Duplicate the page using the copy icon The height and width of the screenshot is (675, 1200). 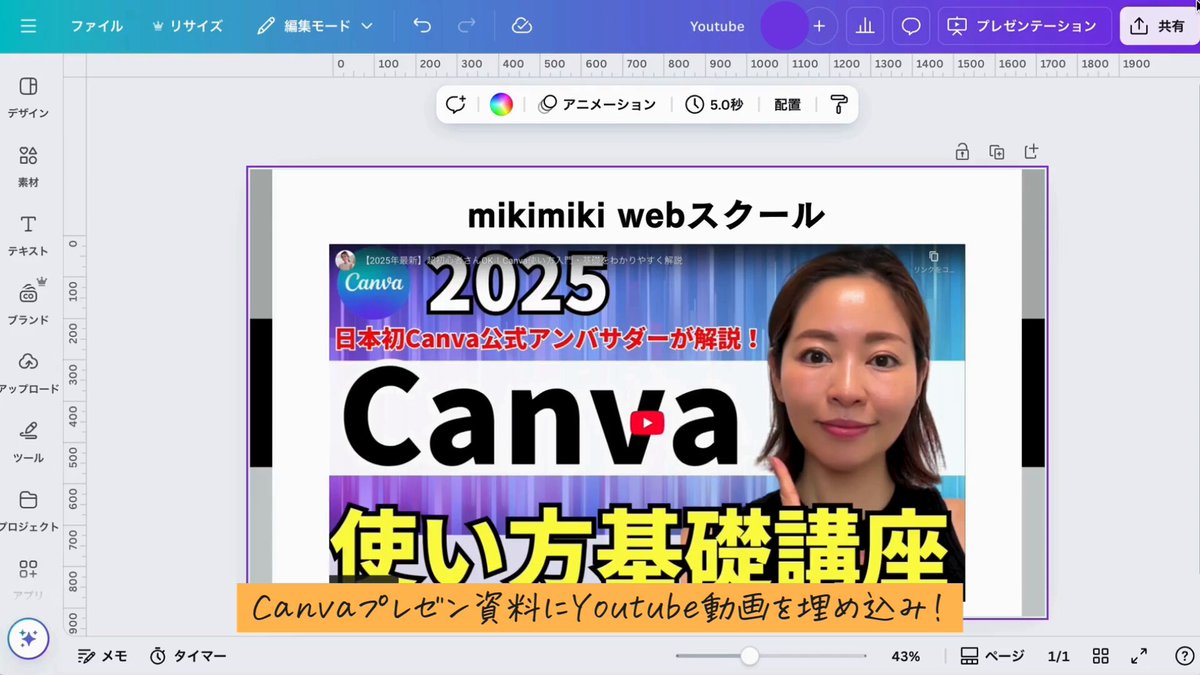click(996, 151)
